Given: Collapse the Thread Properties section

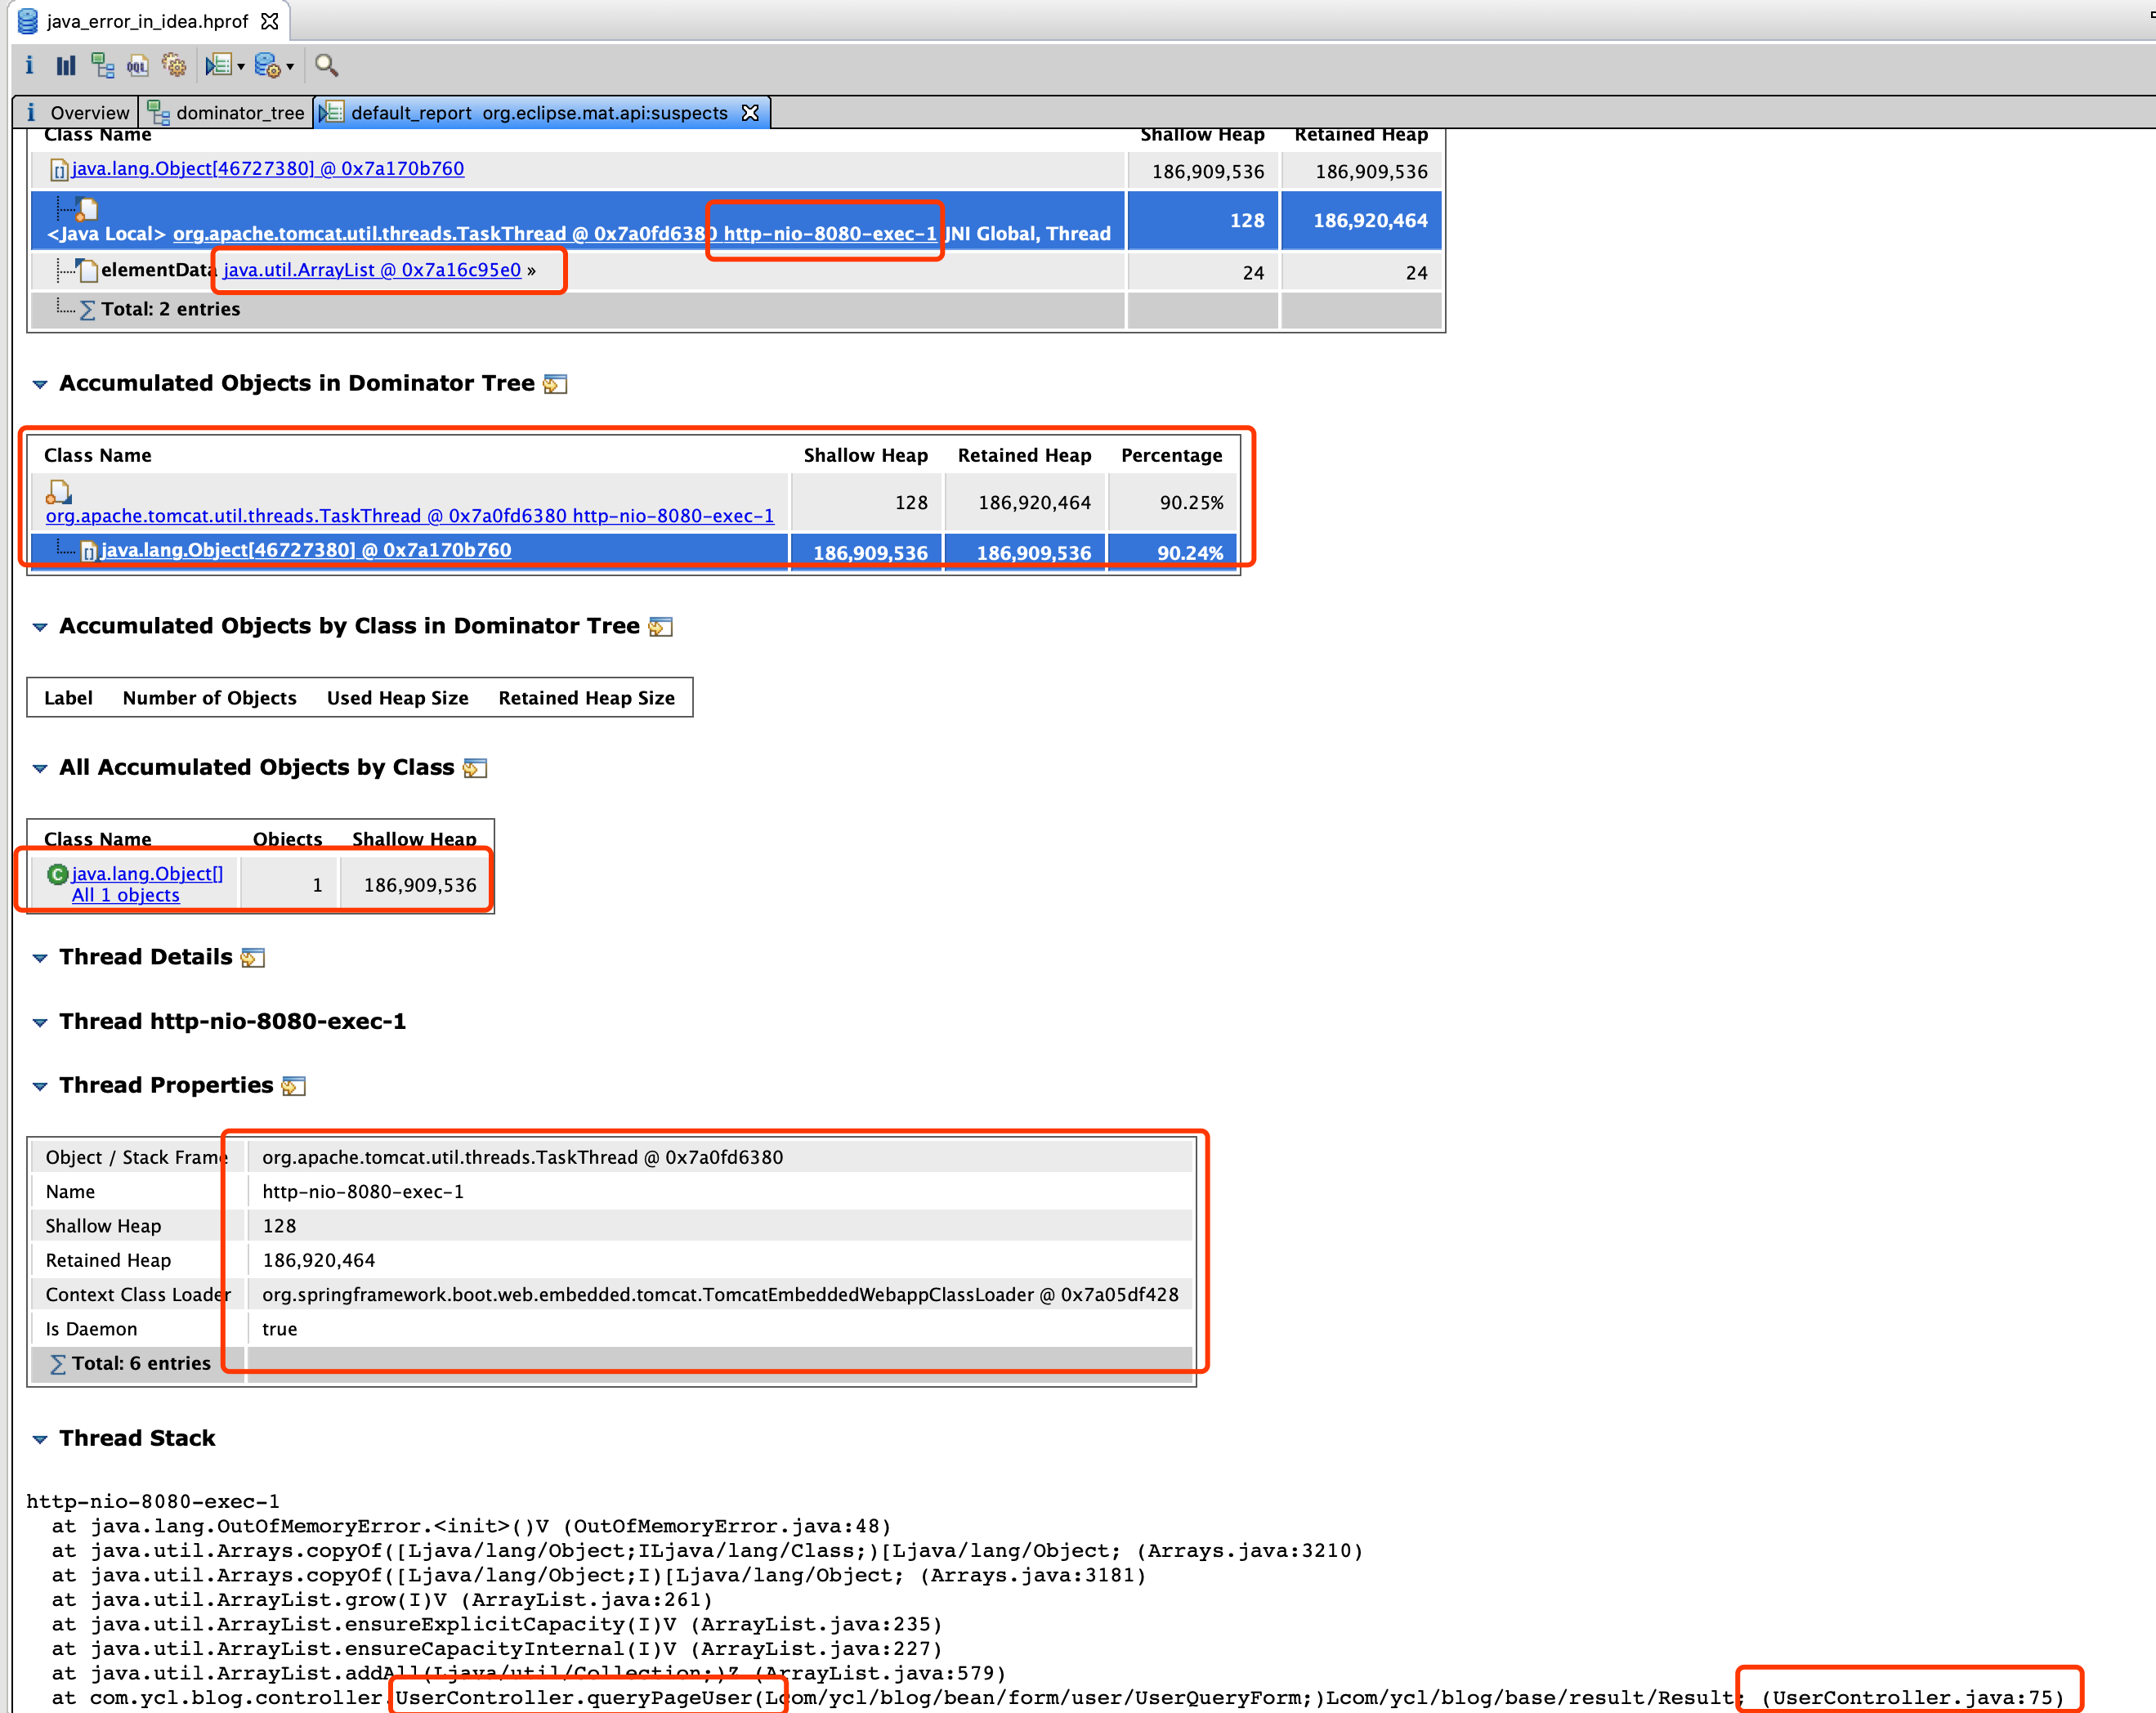Looking at the screenshot, I should pos(40,1086).
